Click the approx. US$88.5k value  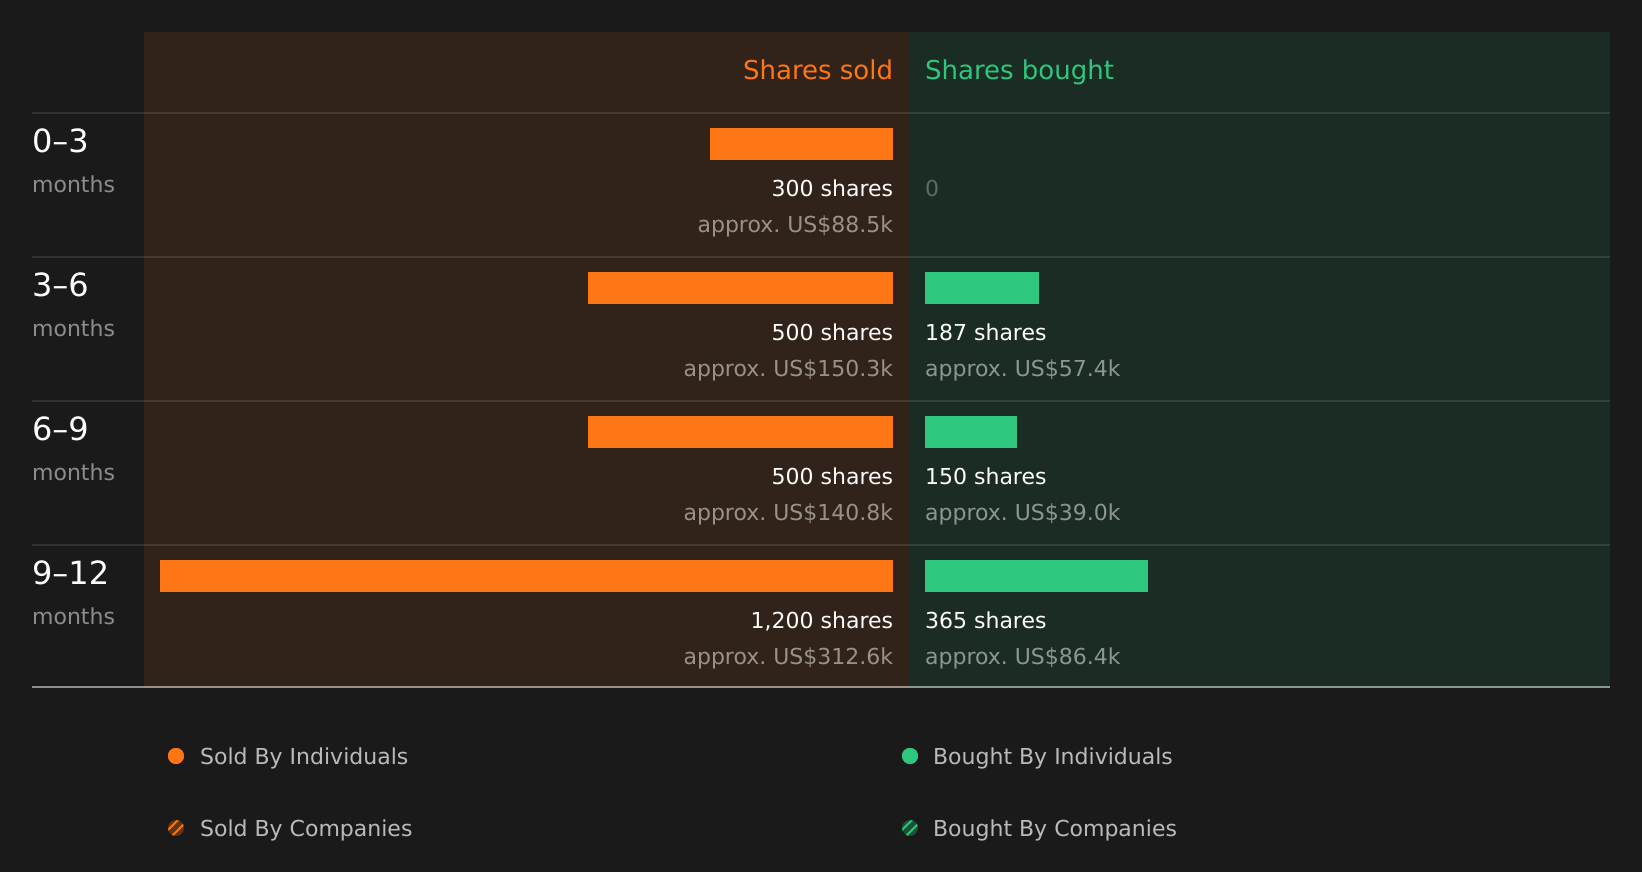pos(795,224)
